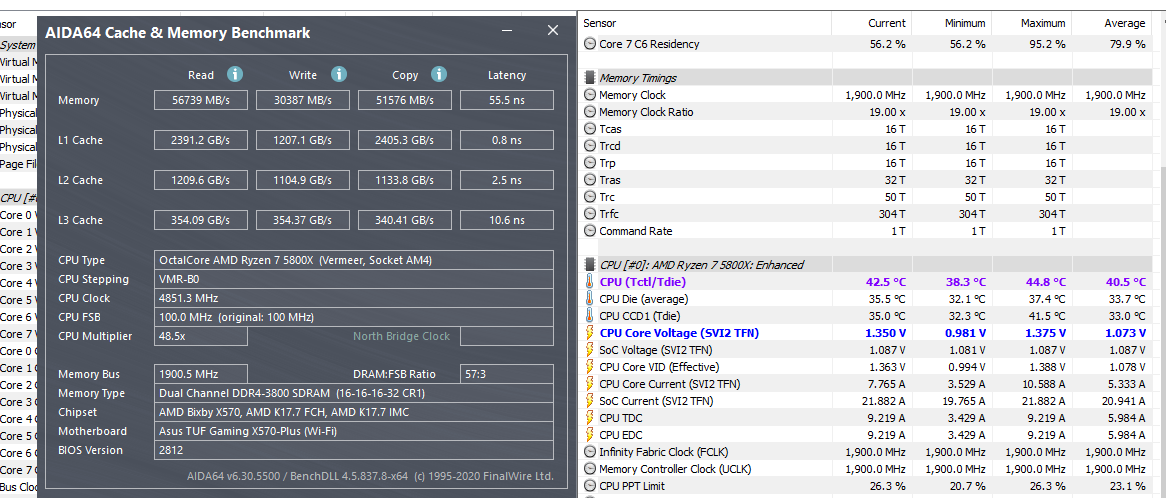Select Core 7 C6 Residency maximum 95.2 %
Viewport: 1166px width, 498px height.
[1047, 44]
